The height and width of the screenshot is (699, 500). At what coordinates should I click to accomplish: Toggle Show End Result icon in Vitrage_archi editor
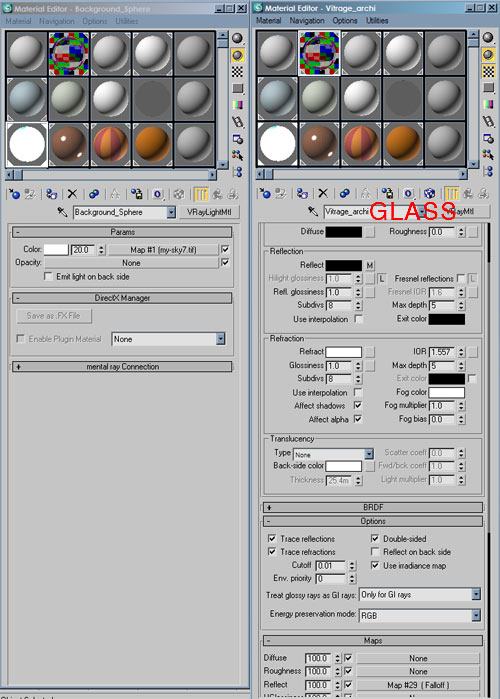(451, 193)
